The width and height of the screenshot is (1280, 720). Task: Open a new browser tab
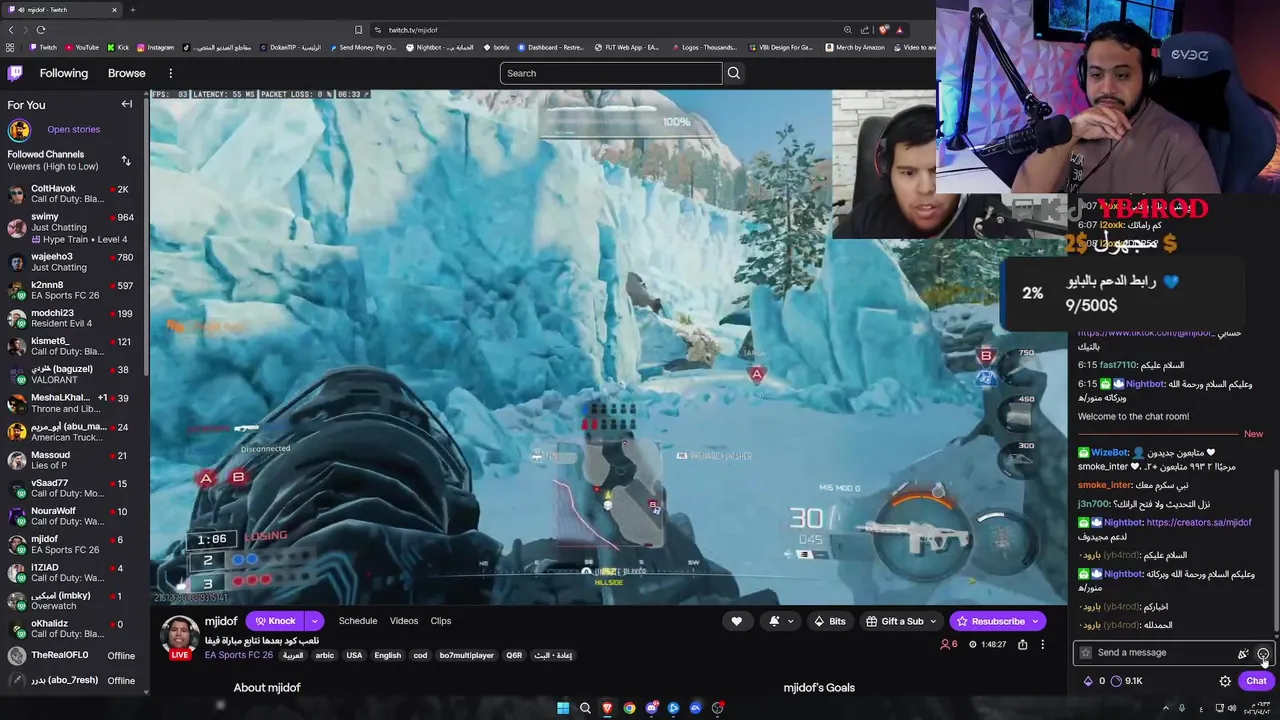(132, 10)
